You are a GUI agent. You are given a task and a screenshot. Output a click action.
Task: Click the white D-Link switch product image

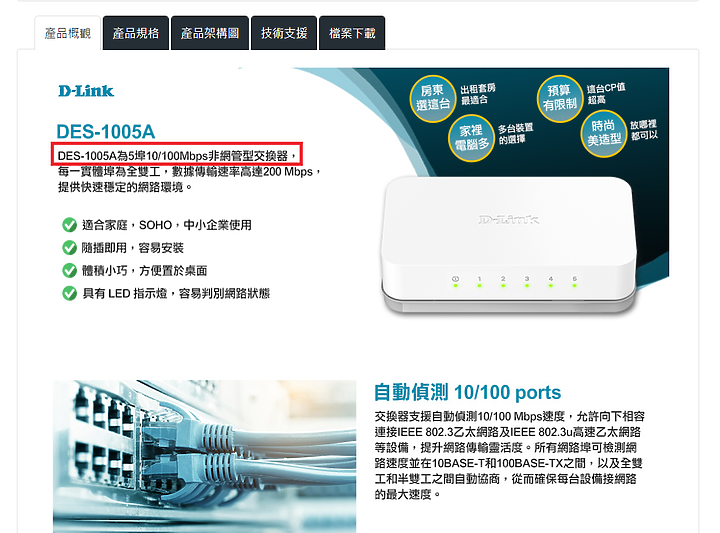pyautogui.click(x=509, y=245)
